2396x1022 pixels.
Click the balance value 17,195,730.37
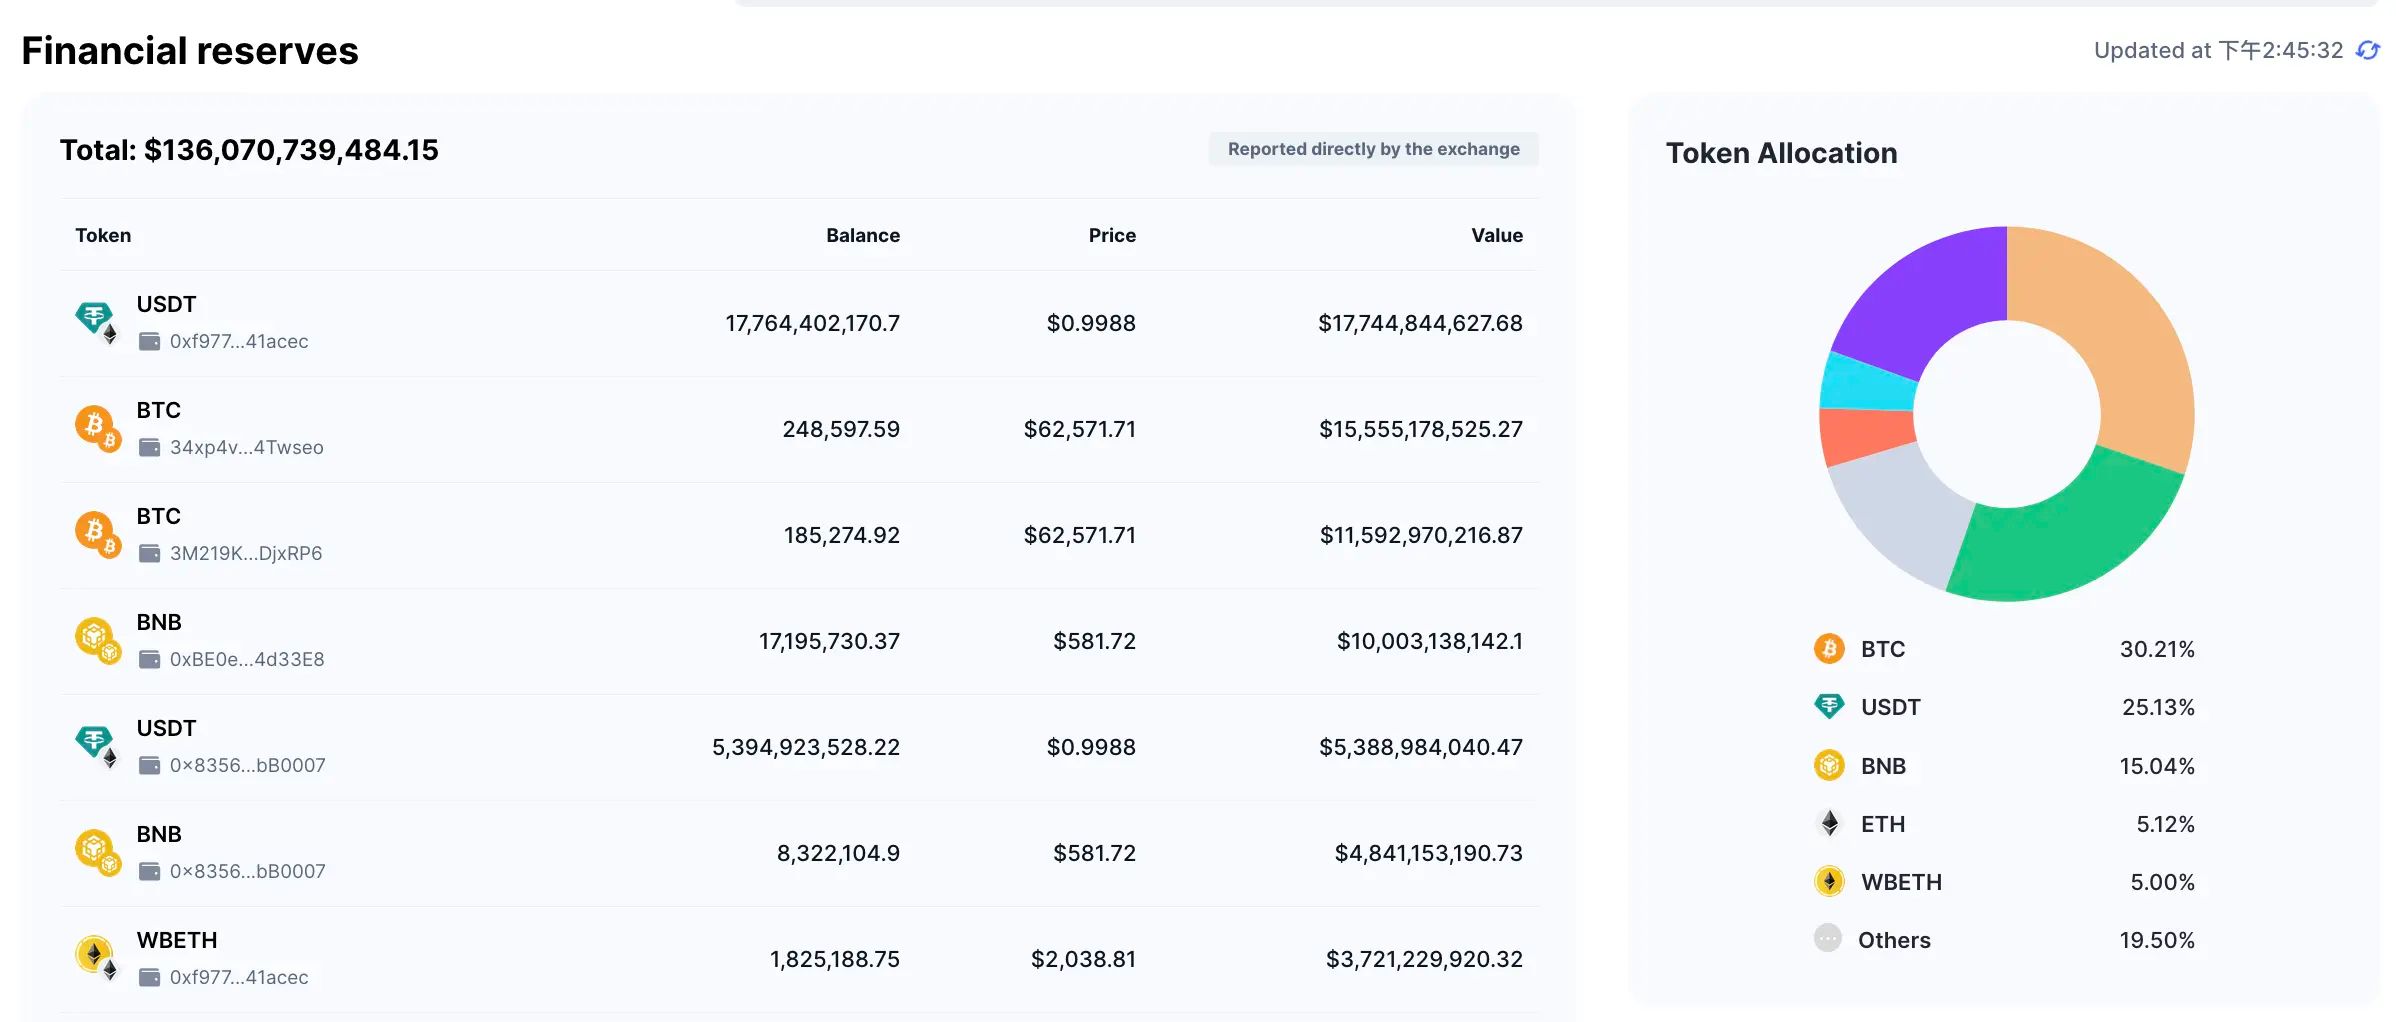click(830, 641)
